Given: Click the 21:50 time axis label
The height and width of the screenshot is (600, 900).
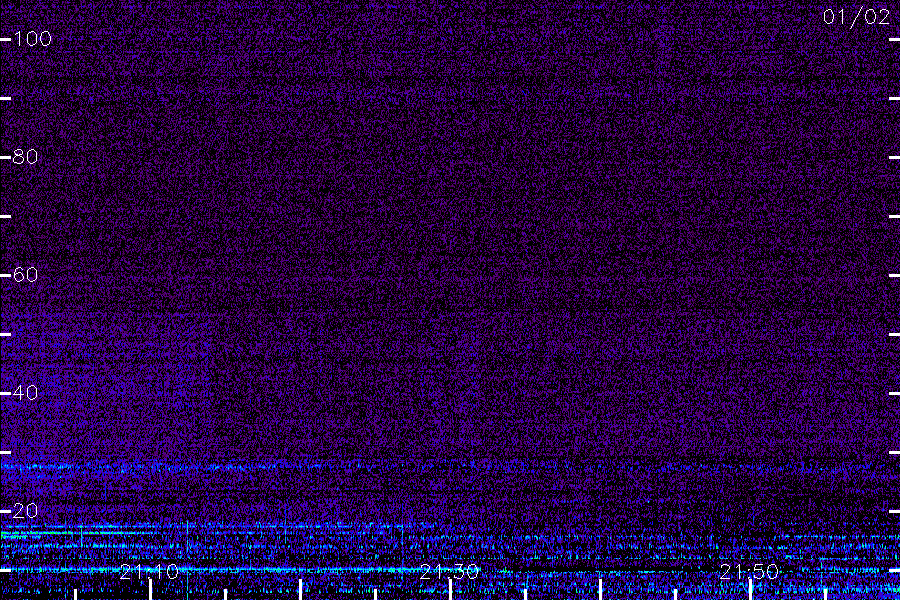Looking at the screenshot, I should (750, 572).
